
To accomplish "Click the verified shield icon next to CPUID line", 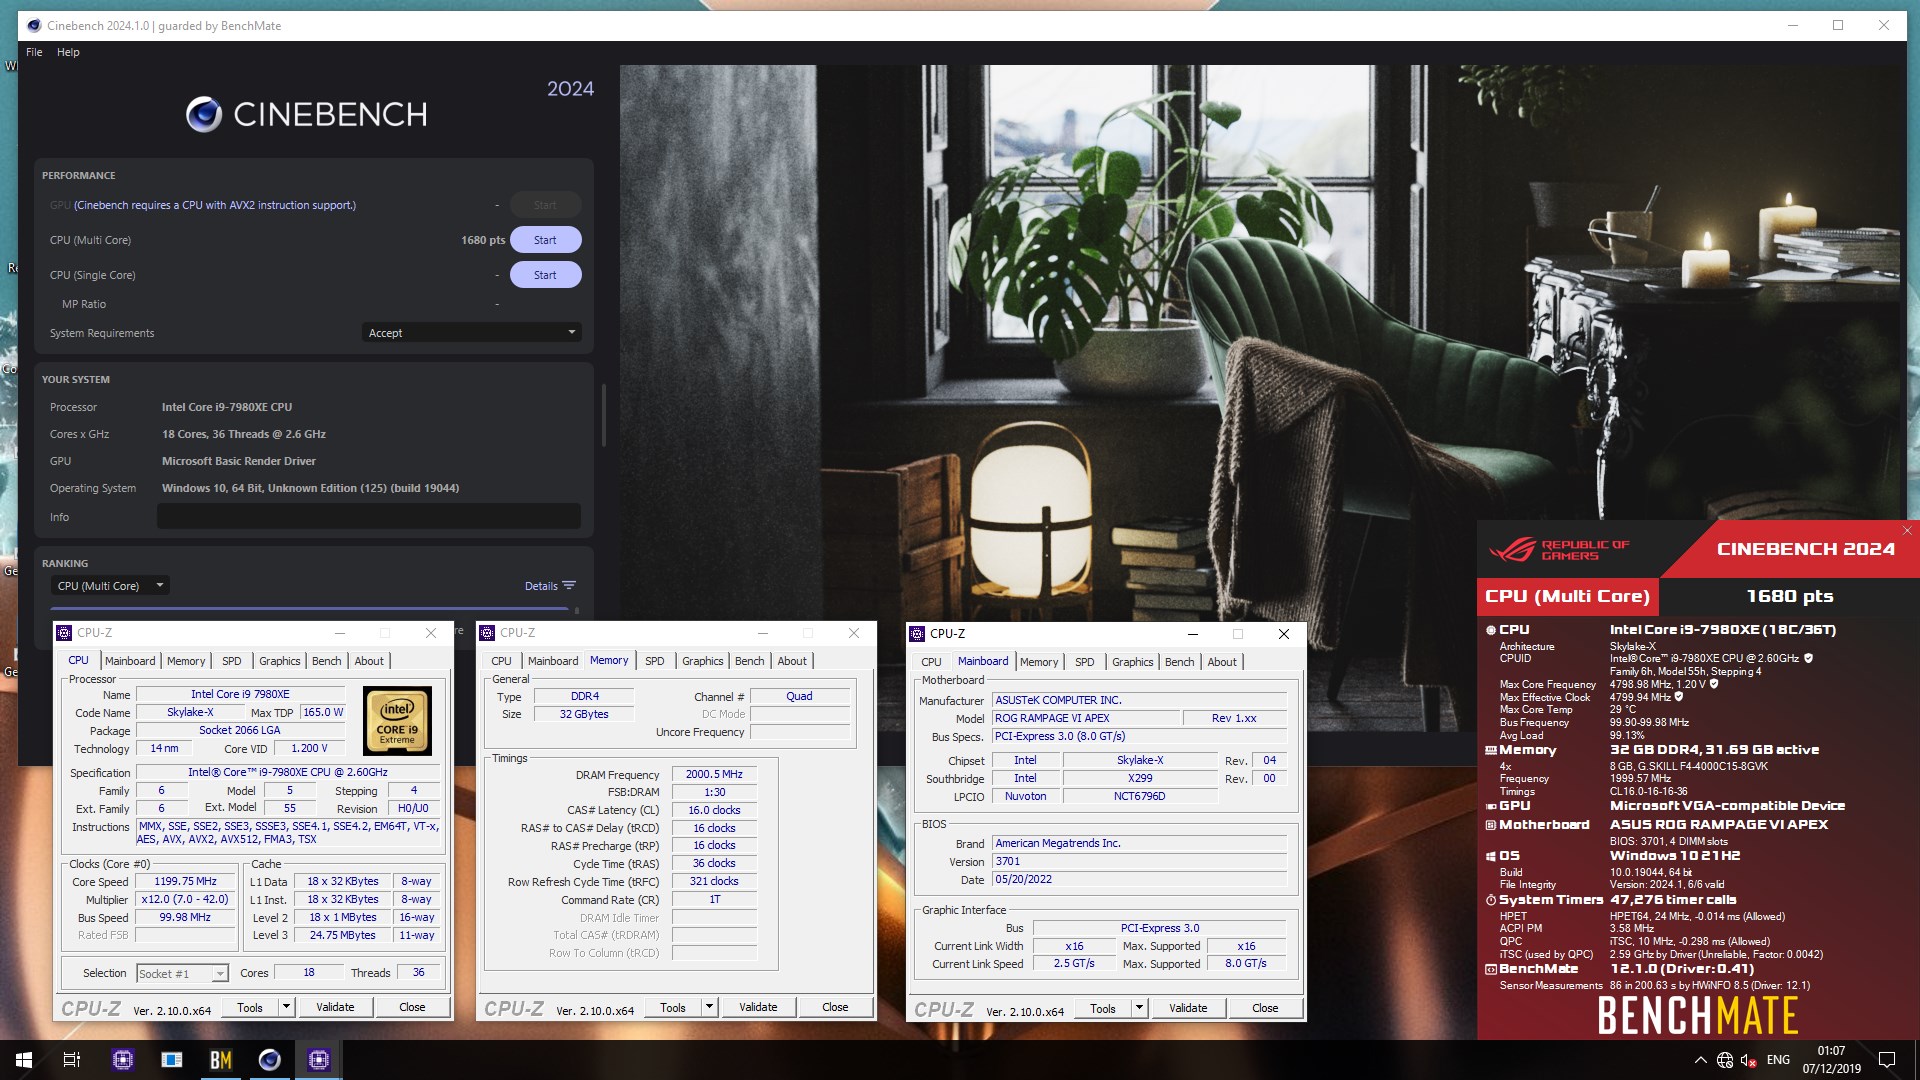I will point(1808,658).
